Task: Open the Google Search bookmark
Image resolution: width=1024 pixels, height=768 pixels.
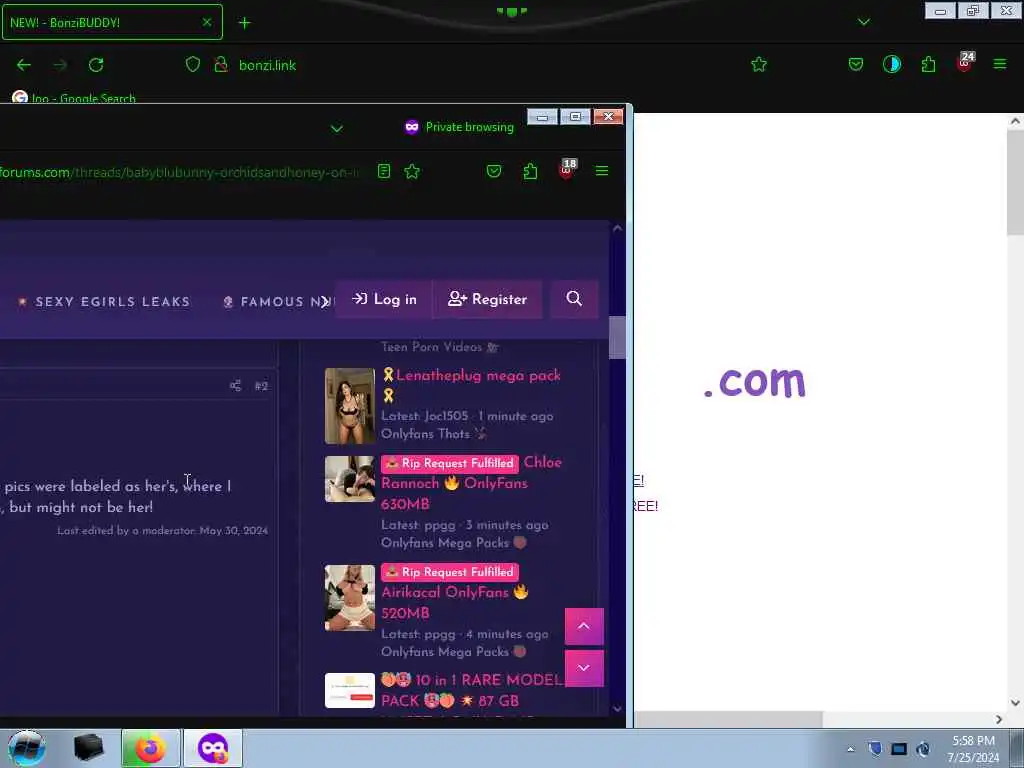Action: 74,98
